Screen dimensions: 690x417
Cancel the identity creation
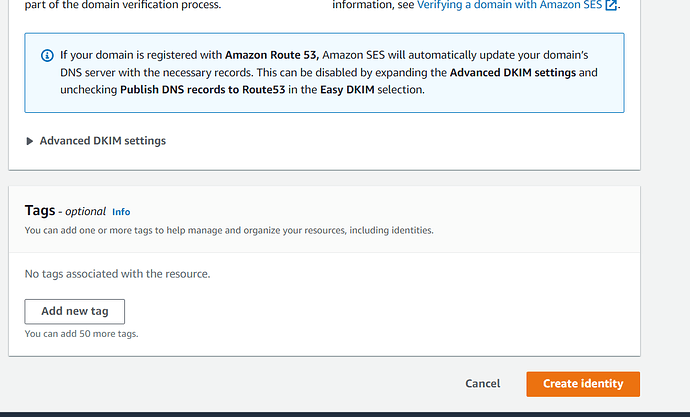pos(483,384)
